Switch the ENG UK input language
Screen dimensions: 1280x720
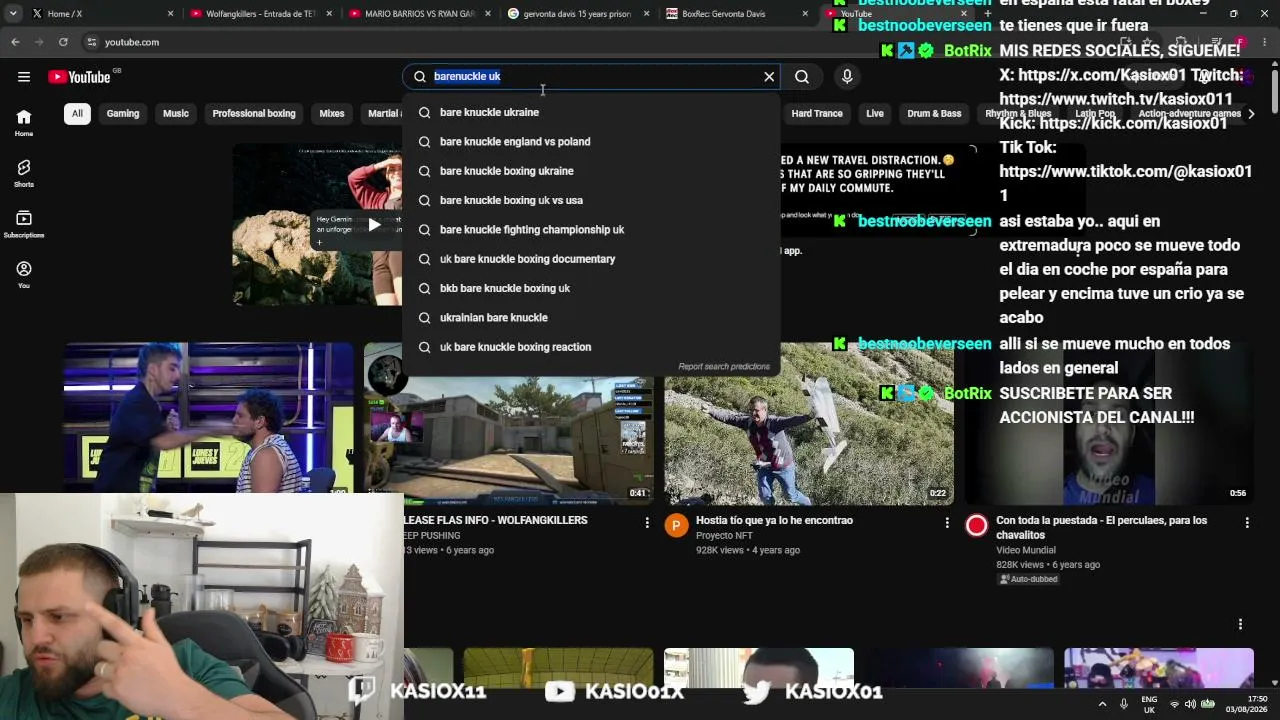click(1149, 704)
